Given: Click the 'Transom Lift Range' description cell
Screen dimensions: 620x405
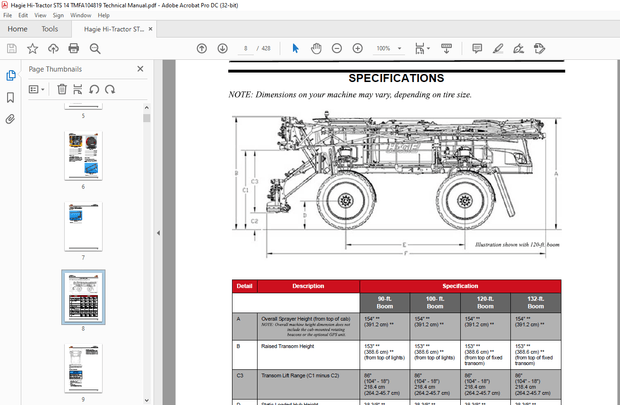Looking at the screenshot, I should (x=308, y=384).
